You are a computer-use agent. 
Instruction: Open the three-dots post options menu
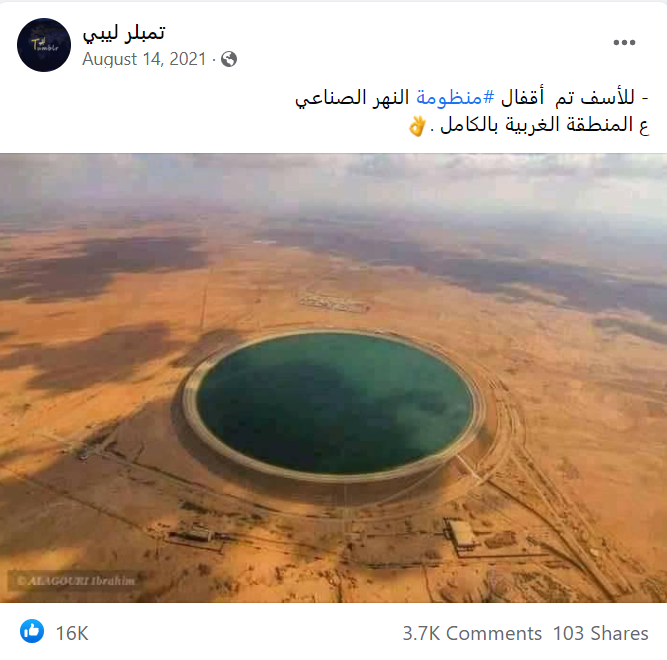pyautogui.click(x=624, y=43)
